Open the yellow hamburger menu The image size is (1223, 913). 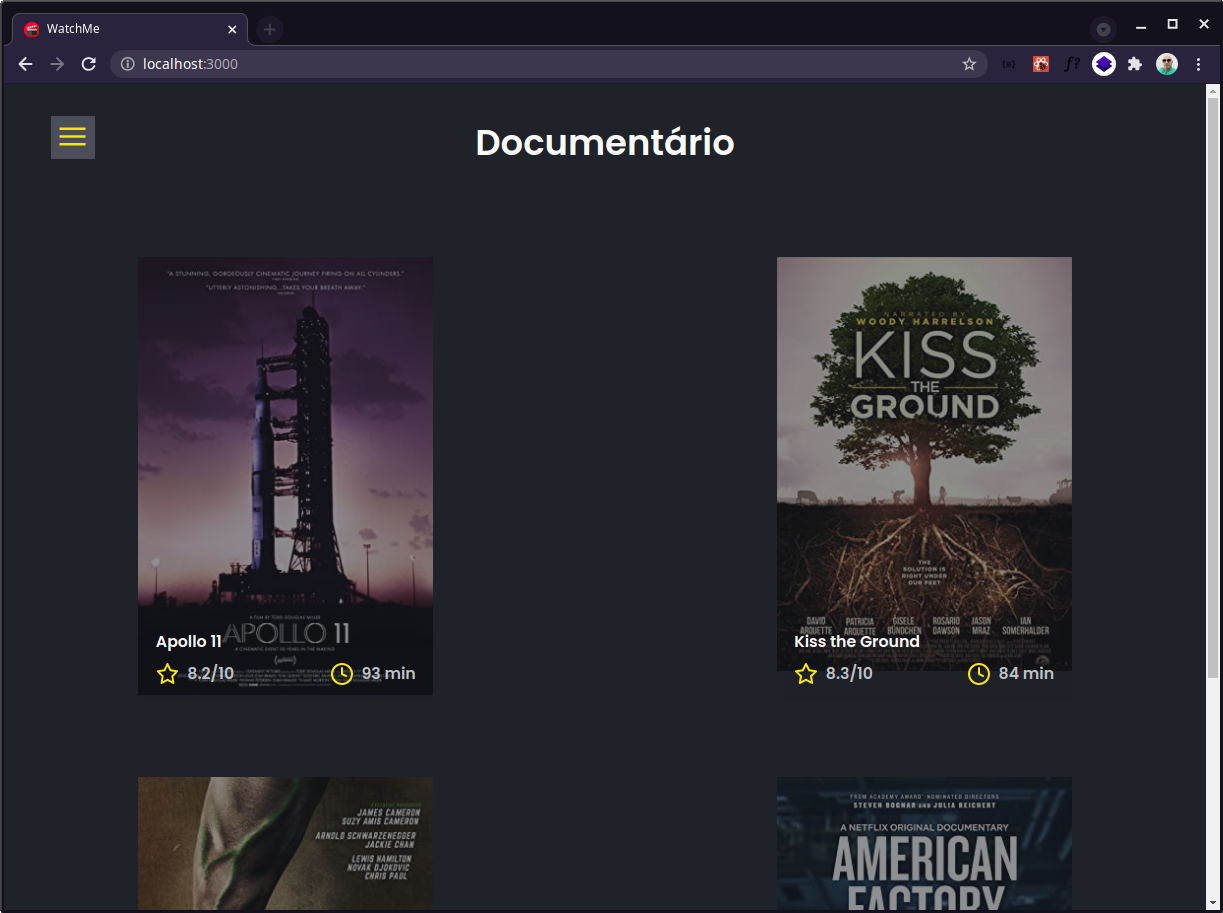tap(73, 138)
